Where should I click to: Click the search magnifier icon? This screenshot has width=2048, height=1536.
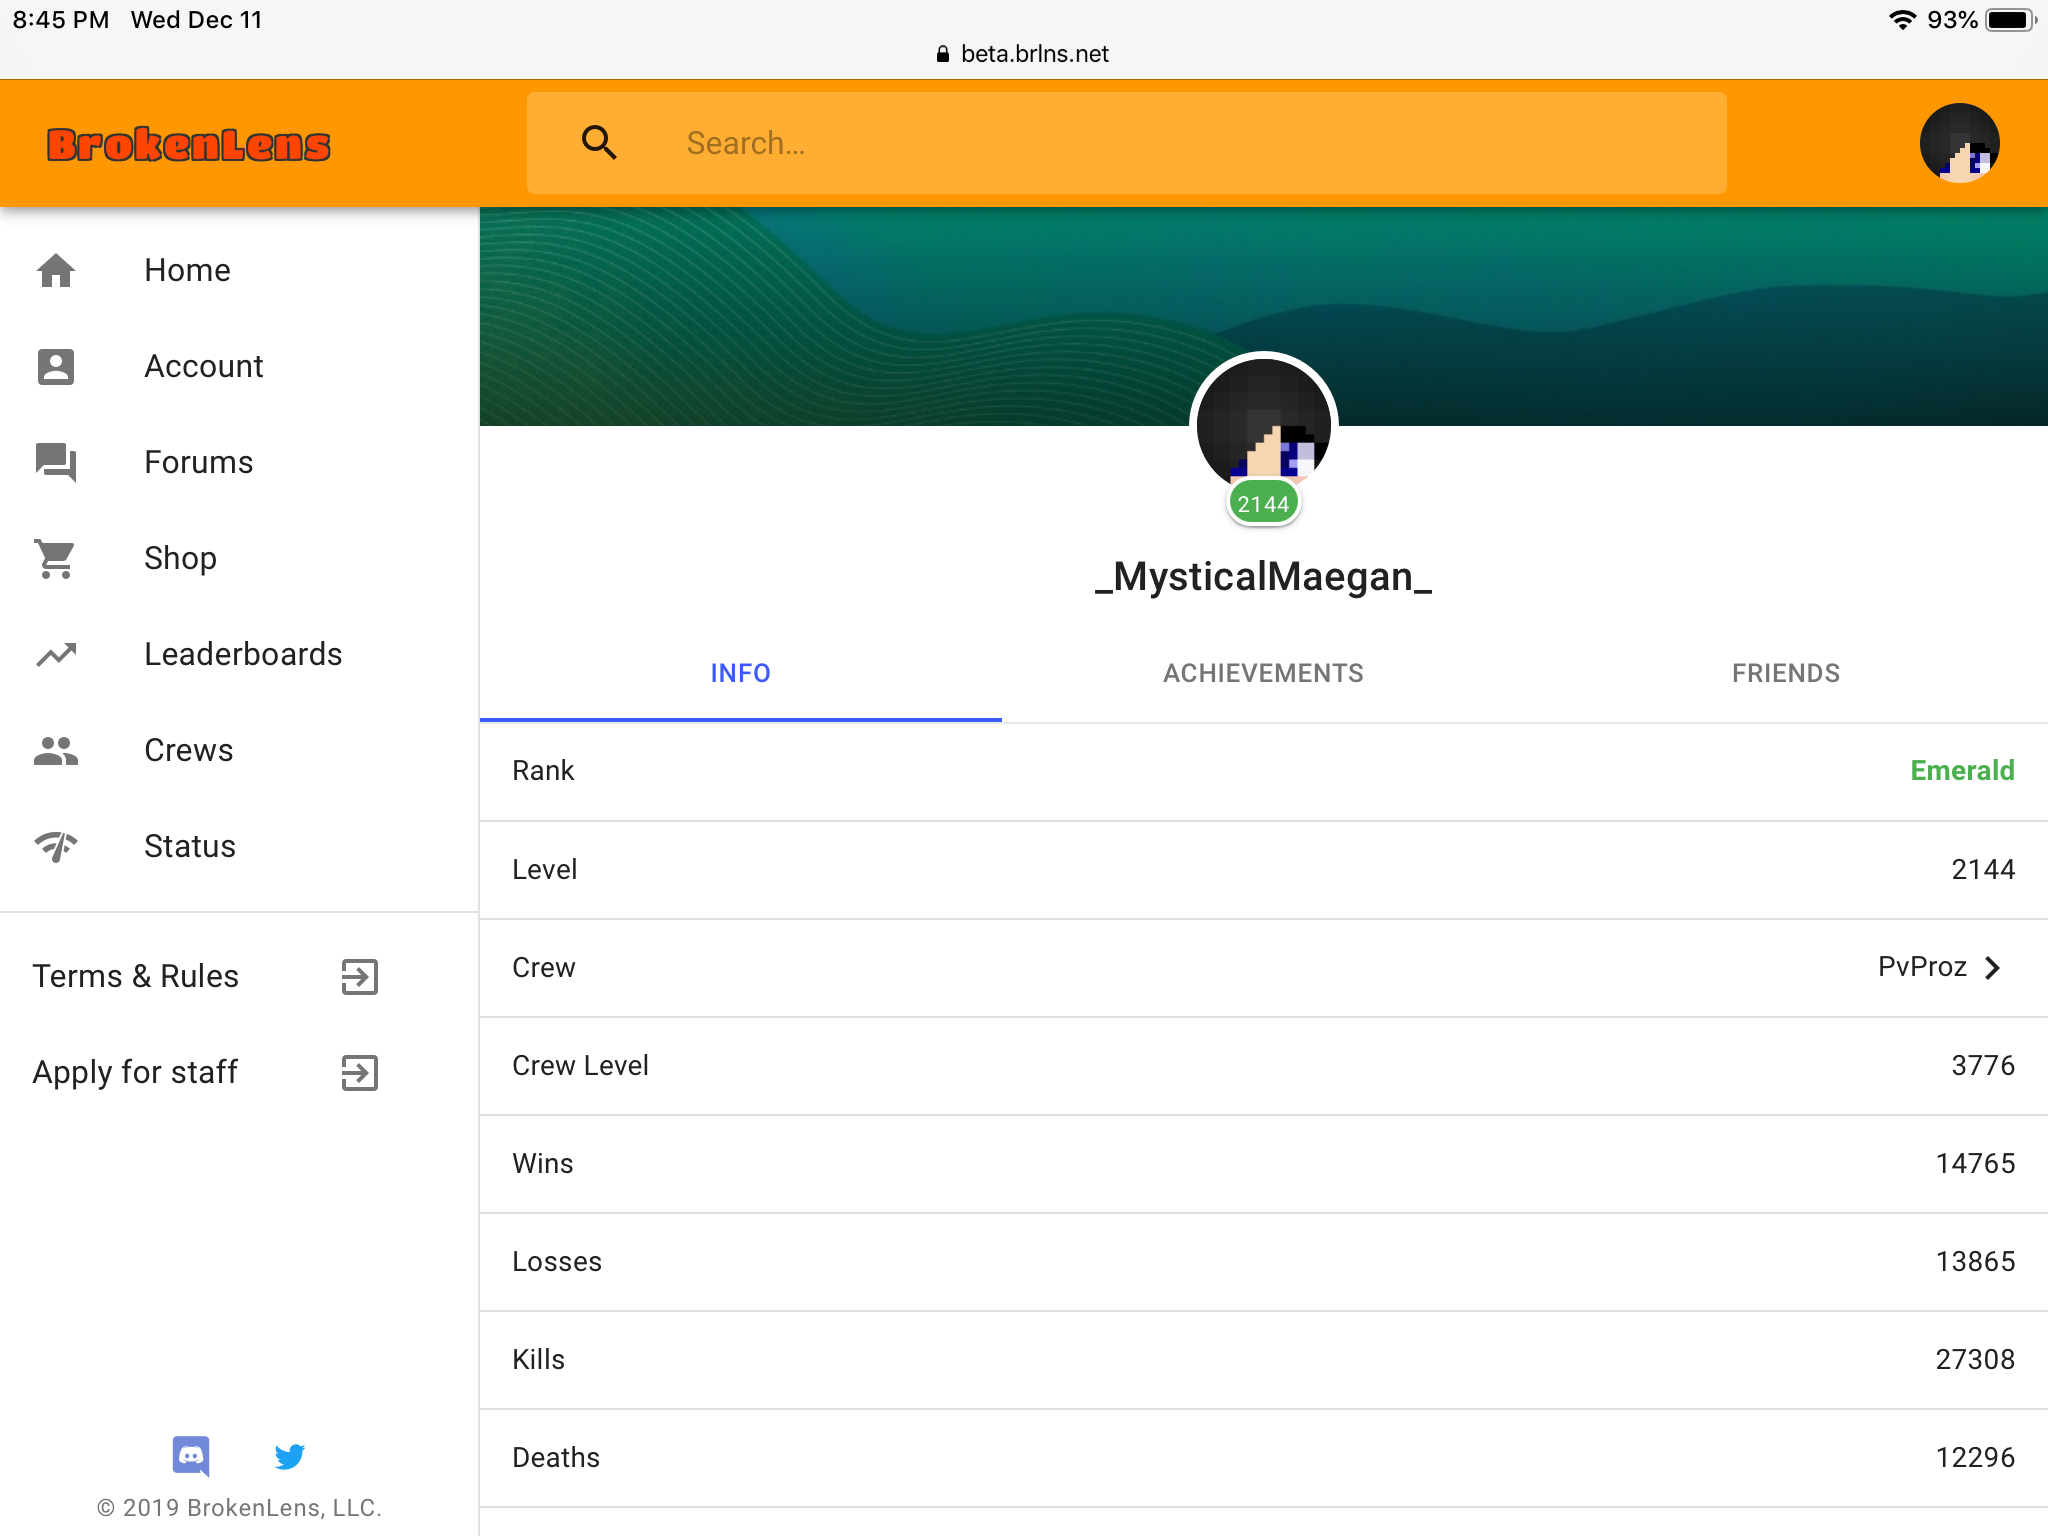599,143
